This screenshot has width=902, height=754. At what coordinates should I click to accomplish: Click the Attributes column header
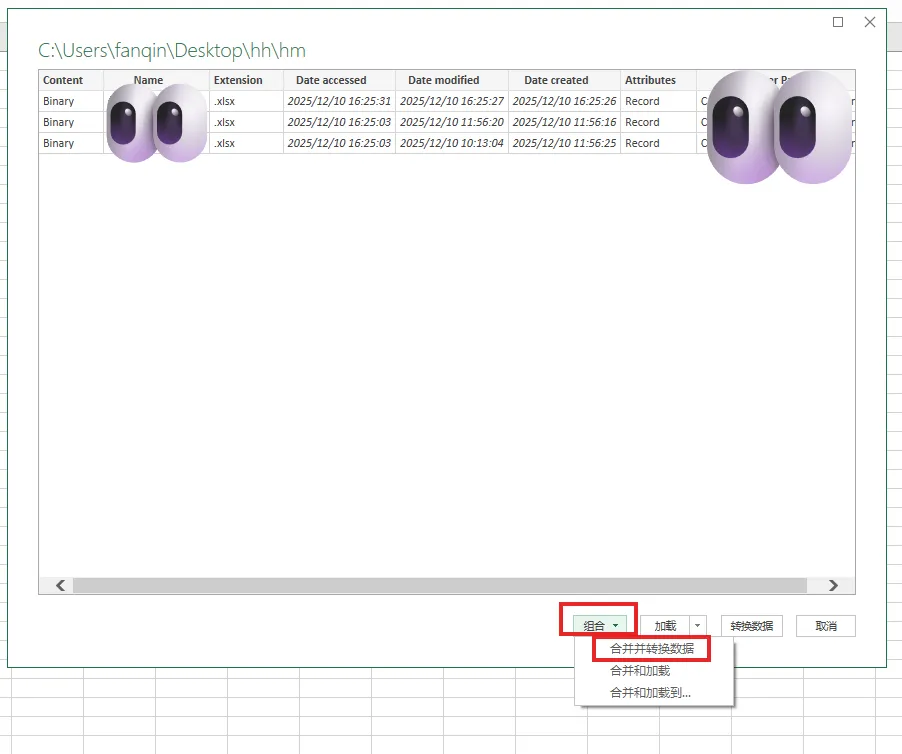pyautogui.click(x=658, y=80)
